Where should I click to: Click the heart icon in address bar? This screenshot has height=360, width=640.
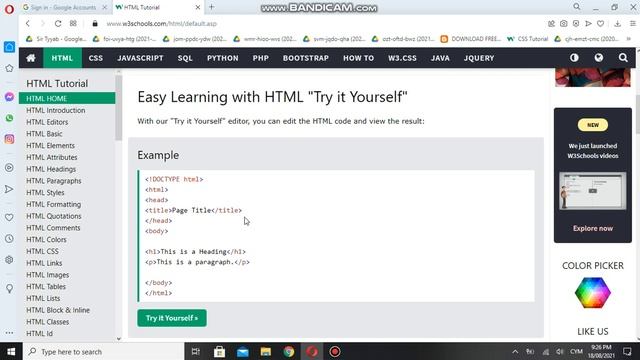coord(600,24)
